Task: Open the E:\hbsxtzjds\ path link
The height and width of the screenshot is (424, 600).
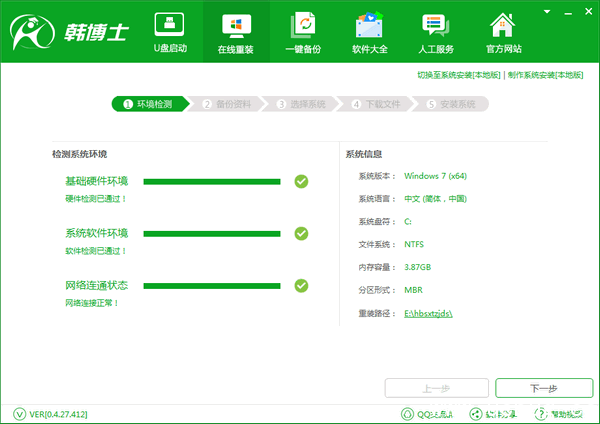Action: (428, 314)
